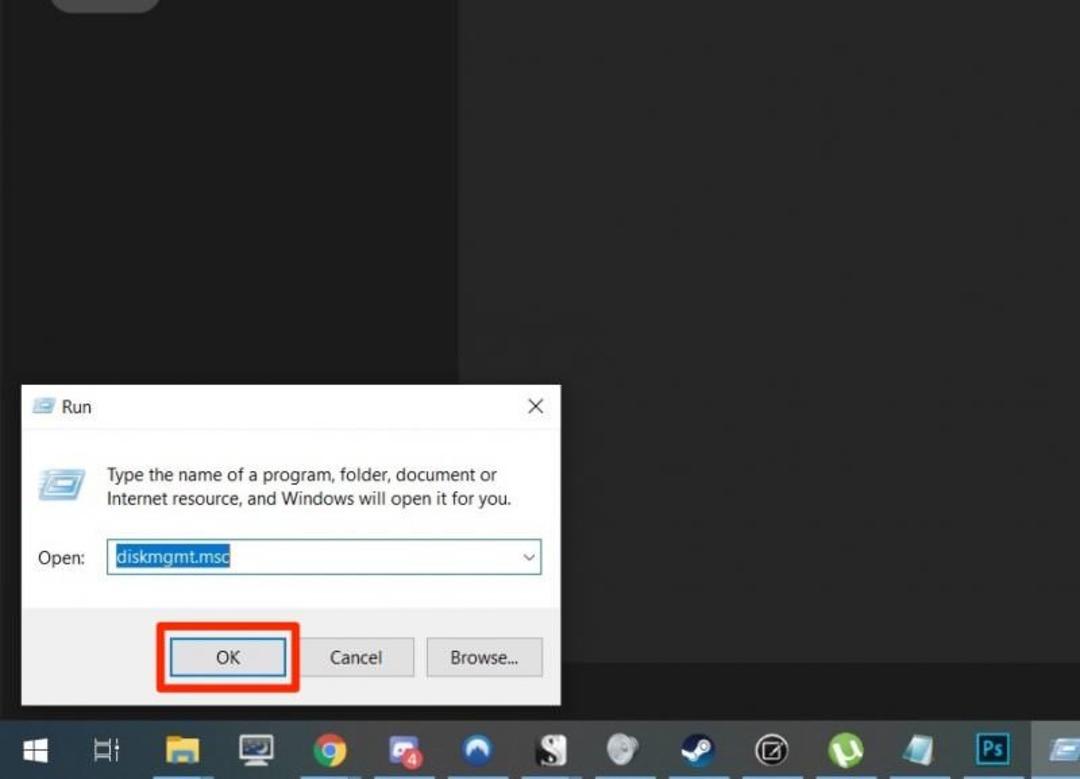The image size is (1080, 779).
Task: Open Task View on the taskbar
Action: [107, 750]
